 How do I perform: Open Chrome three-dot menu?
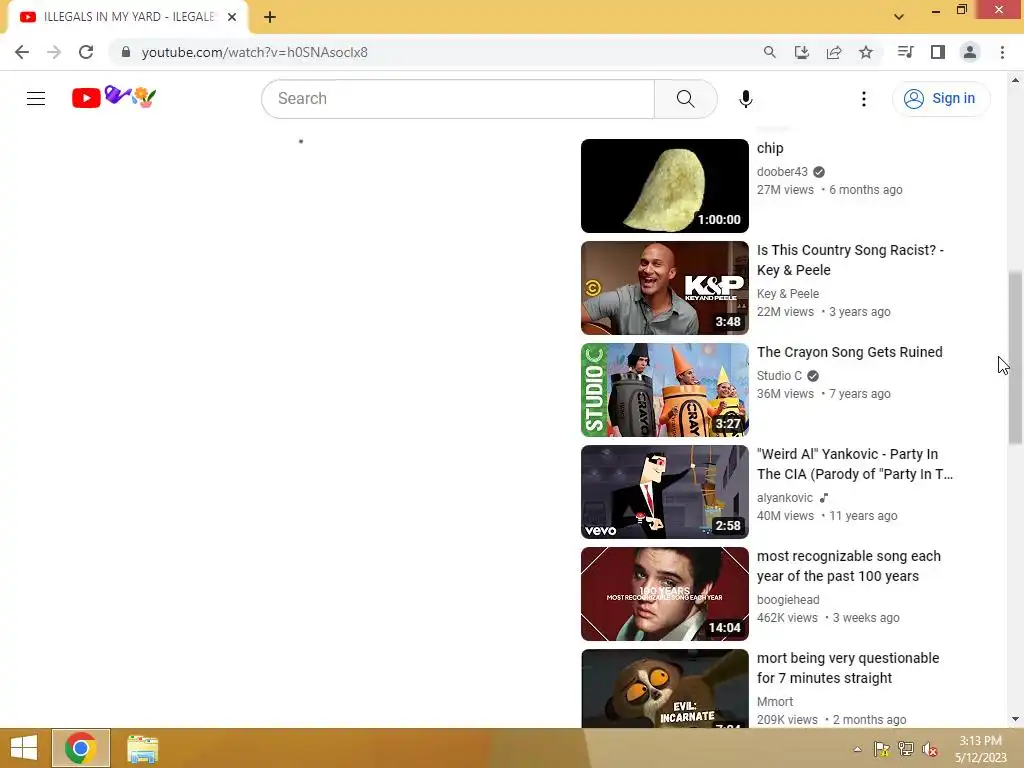click(x=1002, y=52)
